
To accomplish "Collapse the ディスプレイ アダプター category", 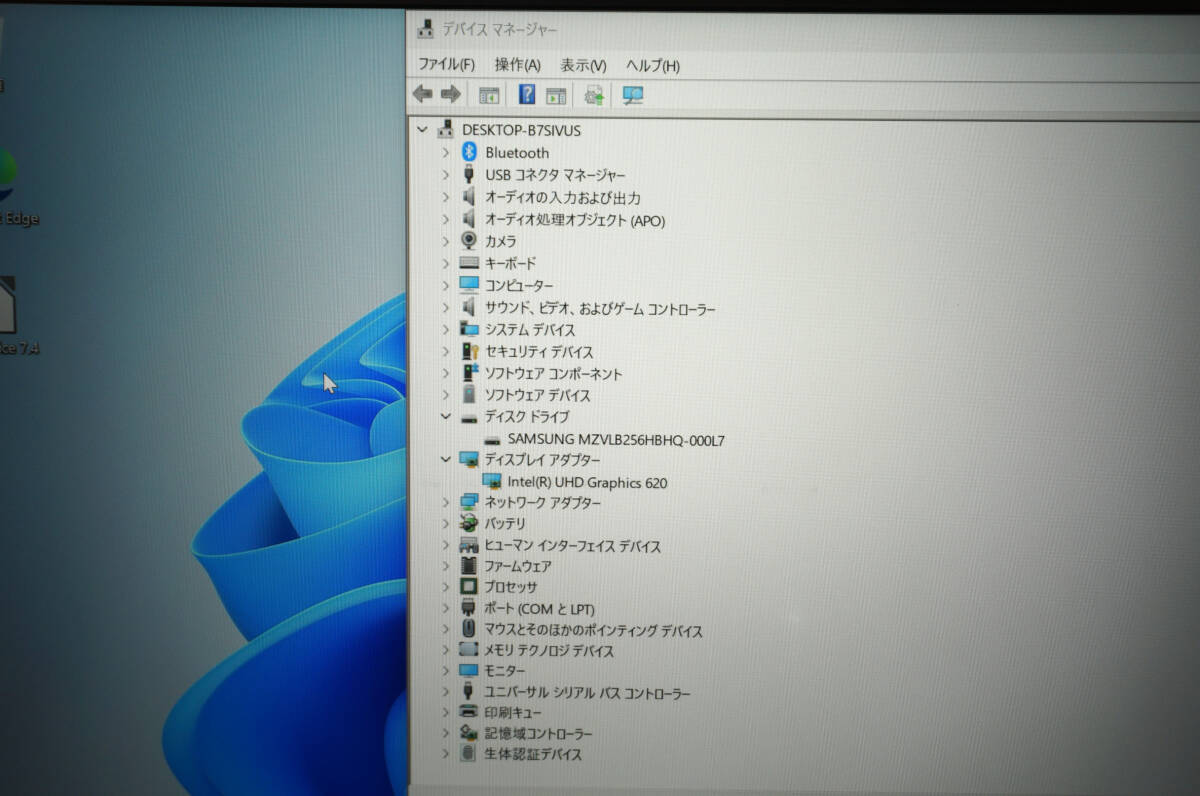I will click(x=446, y=459).
